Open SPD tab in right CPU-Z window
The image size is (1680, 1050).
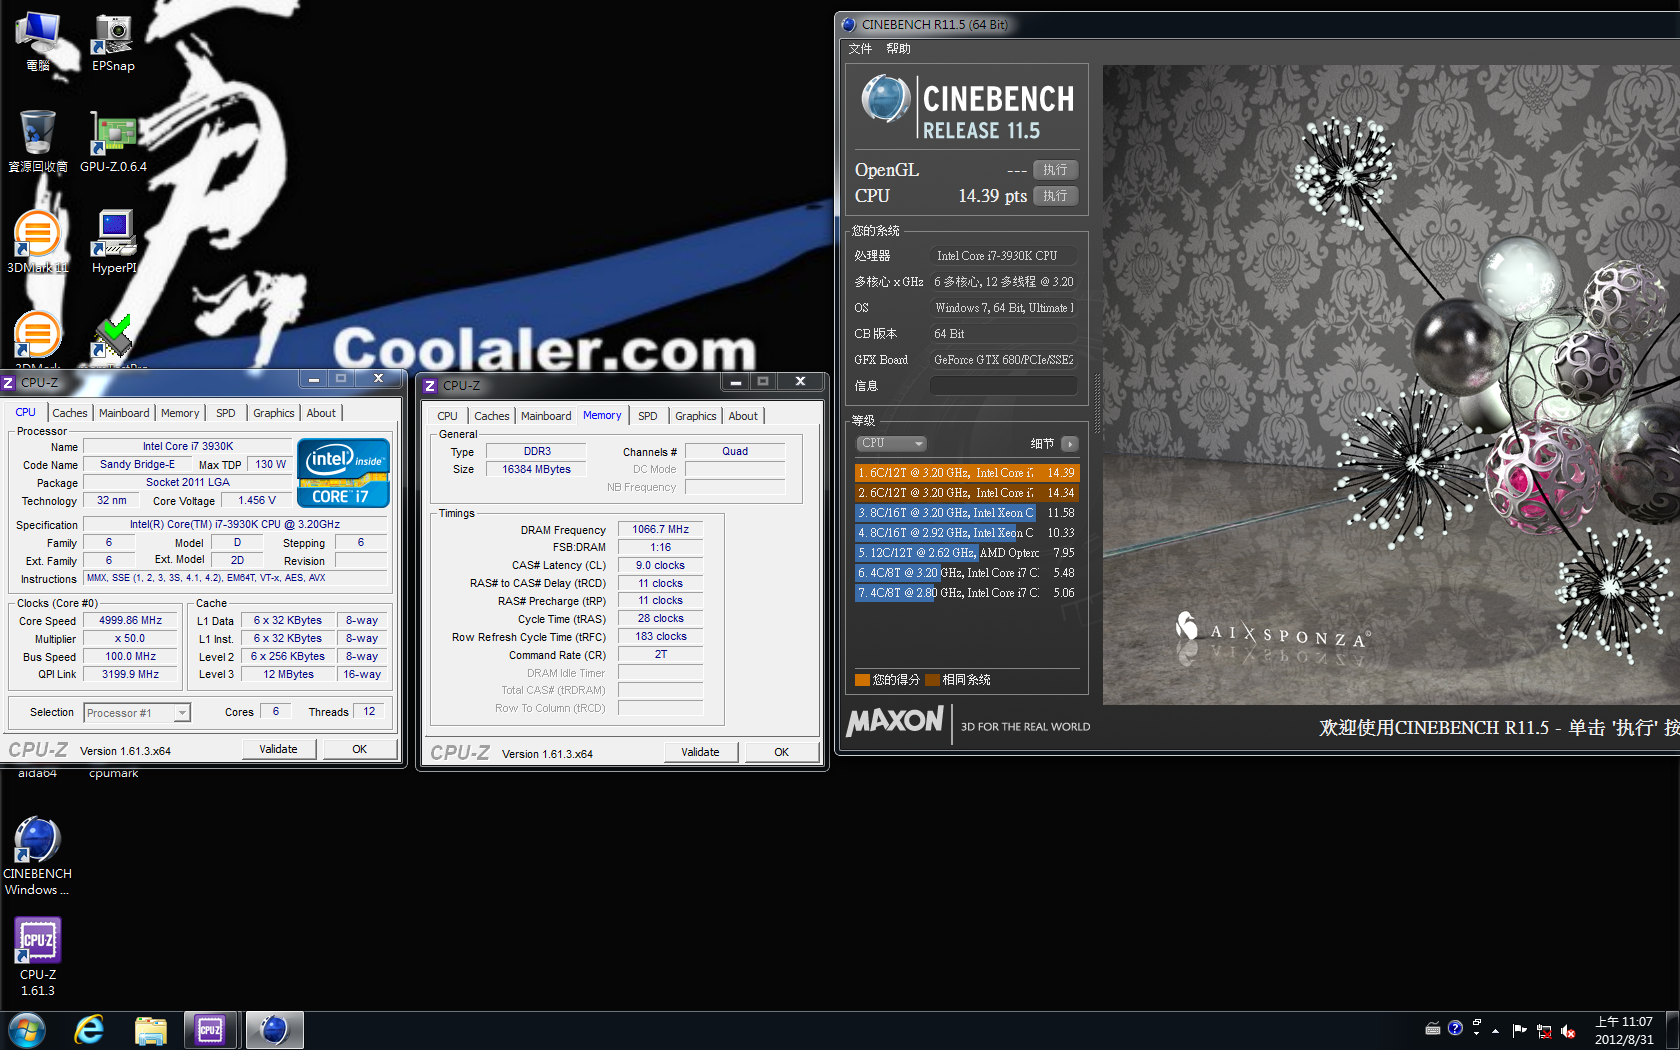tap(648, 416)
